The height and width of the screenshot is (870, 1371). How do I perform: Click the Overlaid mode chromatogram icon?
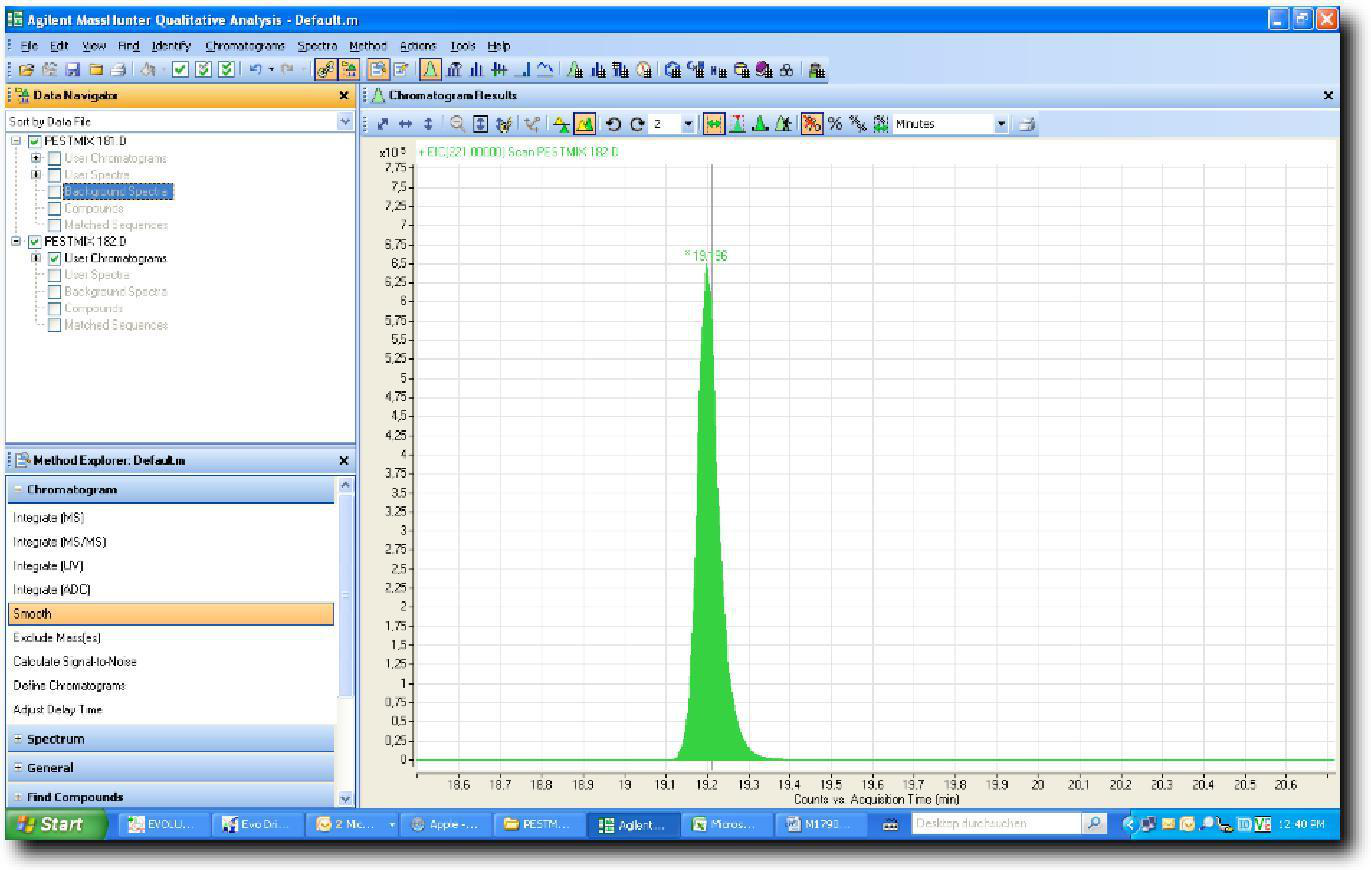tap(584, 124)
